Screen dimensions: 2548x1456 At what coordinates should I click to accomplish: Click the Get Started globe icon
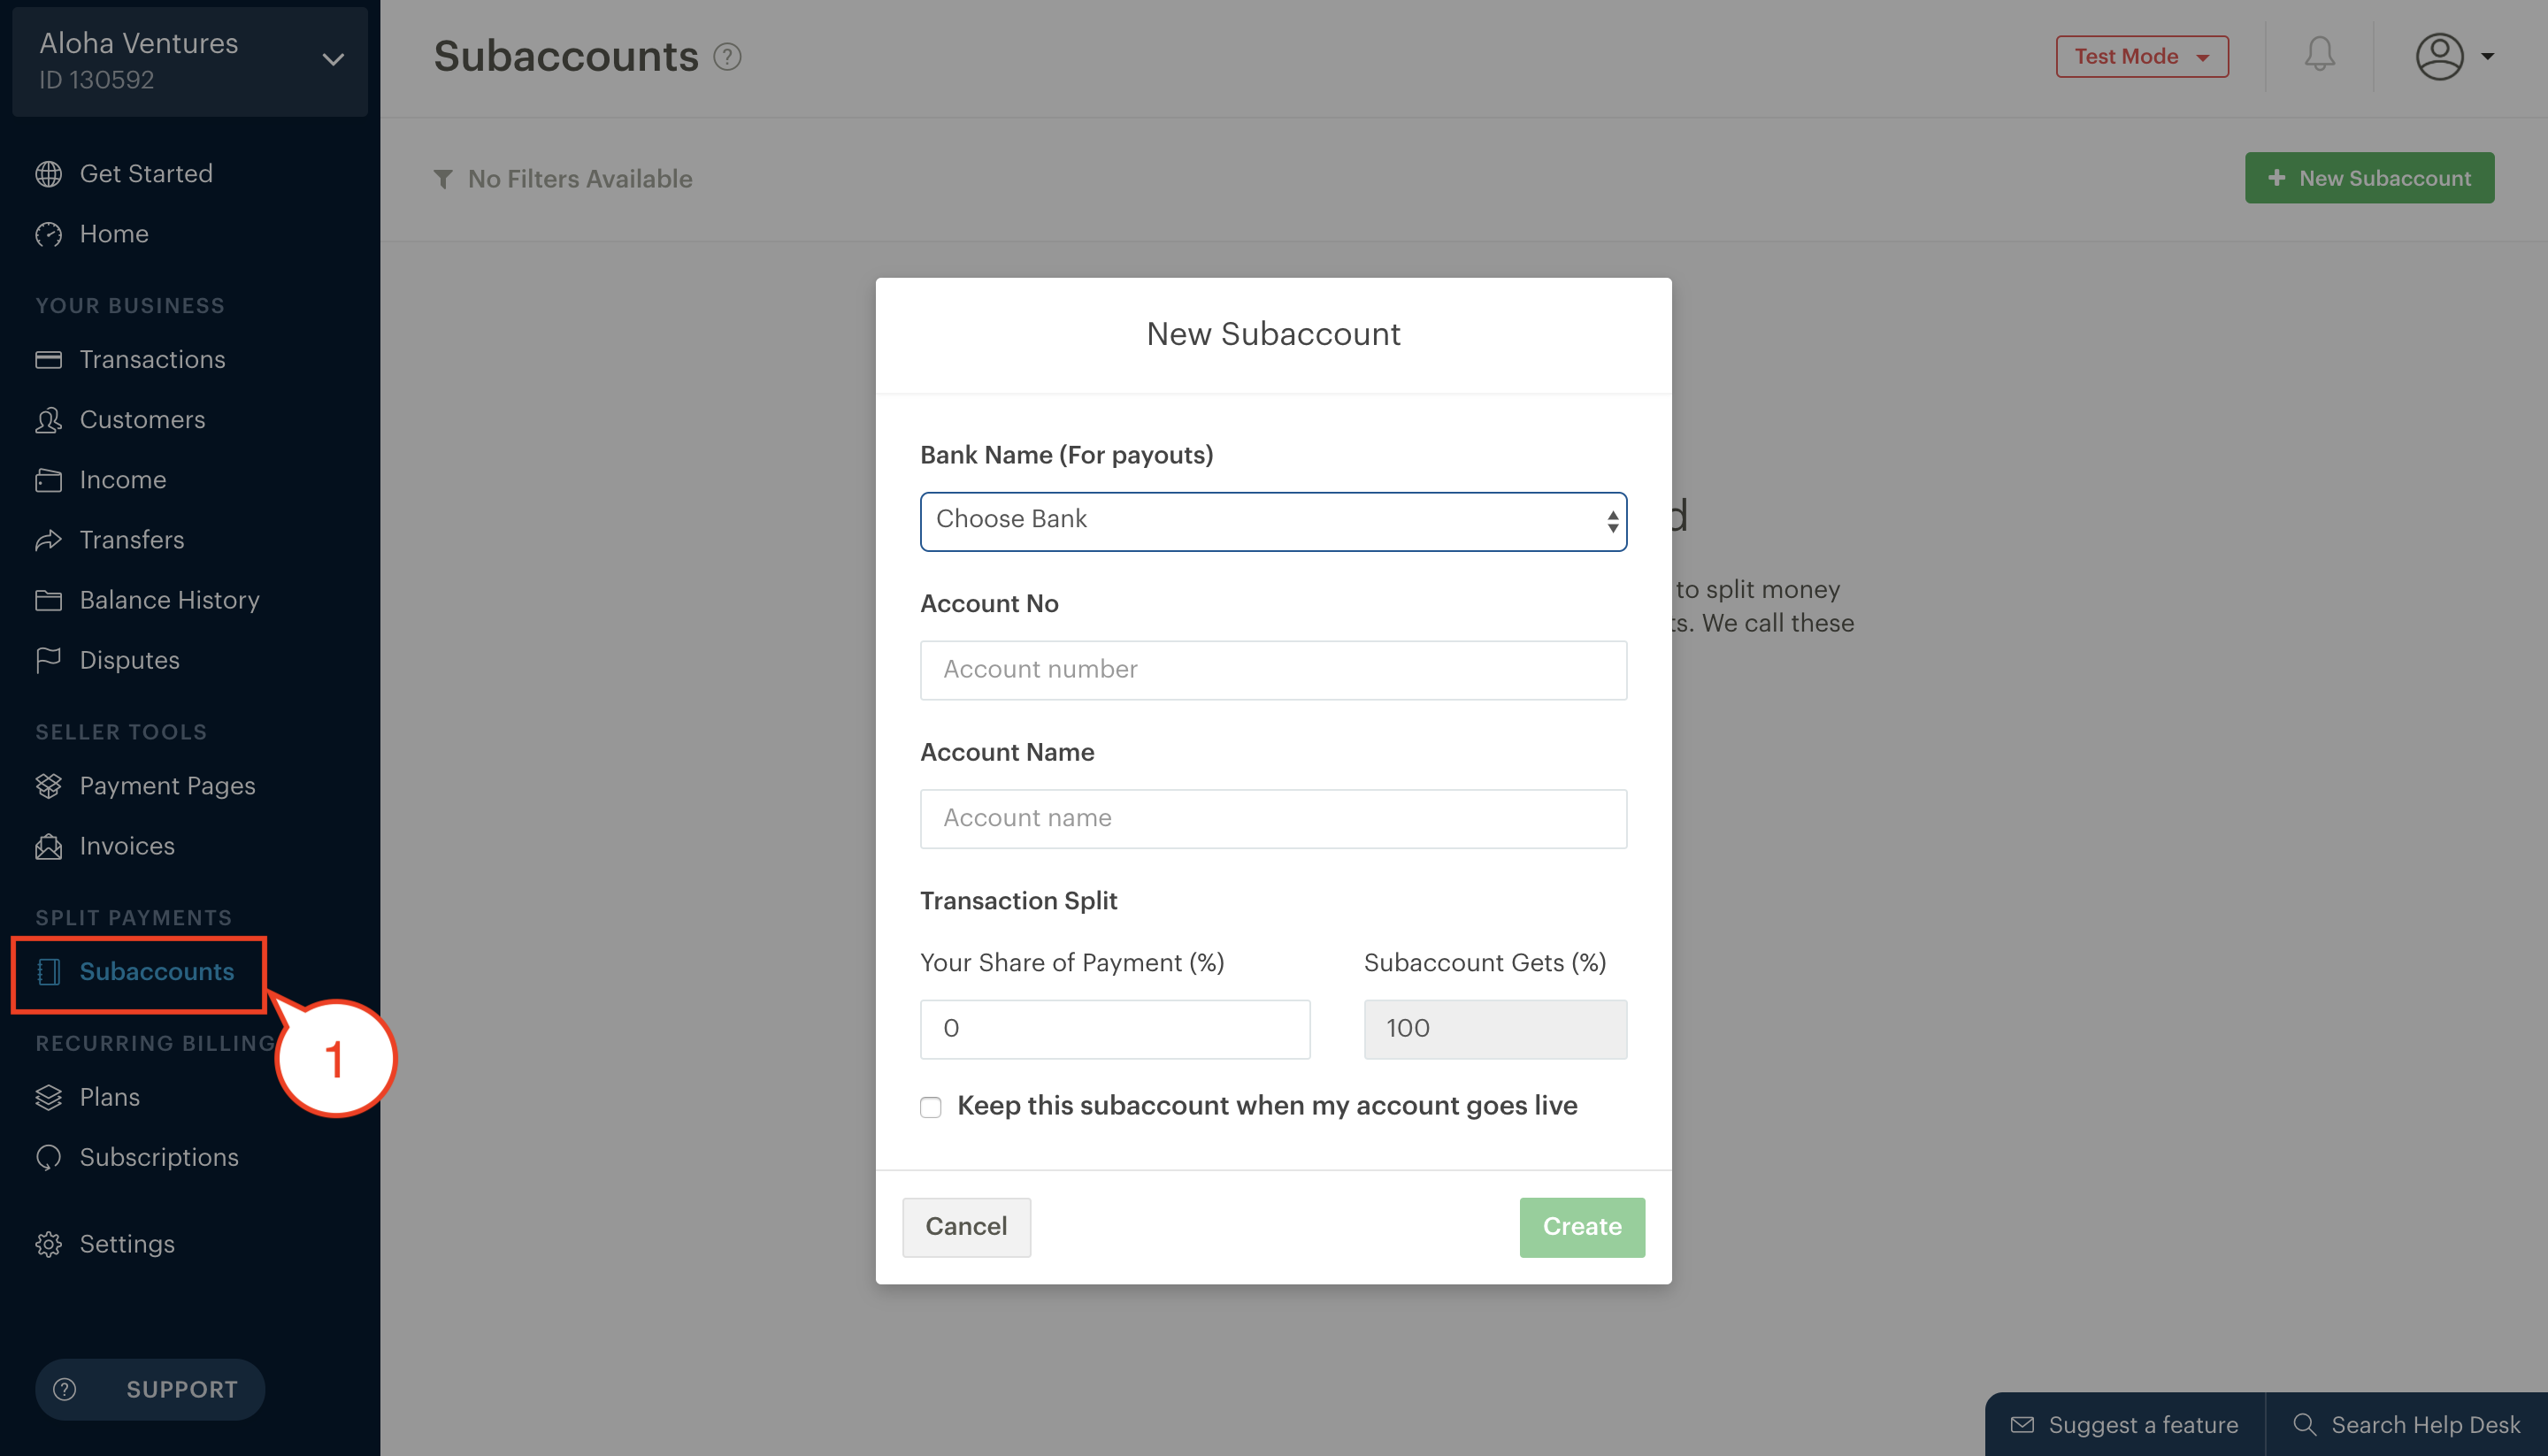pyautogui.click(x=48, y=174)
